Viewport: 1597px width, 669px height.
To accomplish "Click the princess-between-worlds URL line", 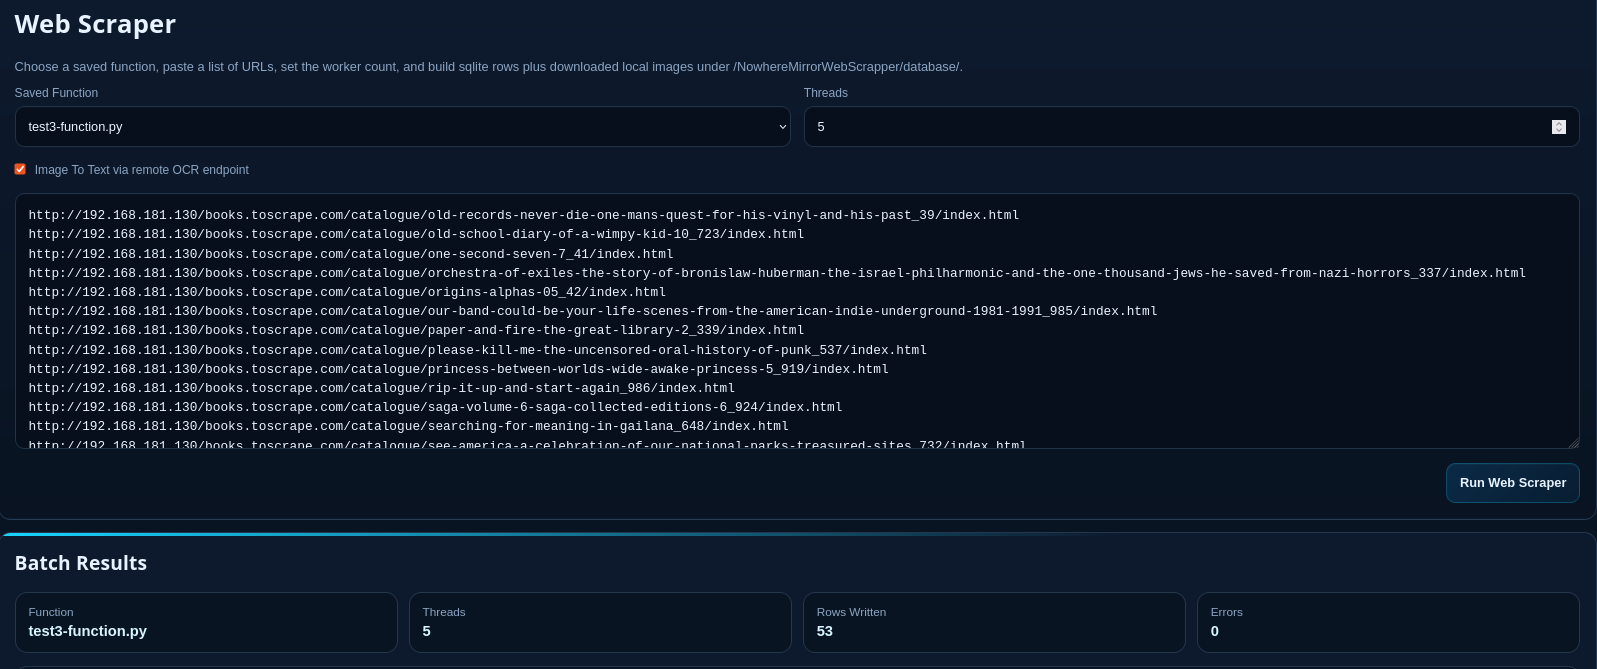I will pos(458,369).
